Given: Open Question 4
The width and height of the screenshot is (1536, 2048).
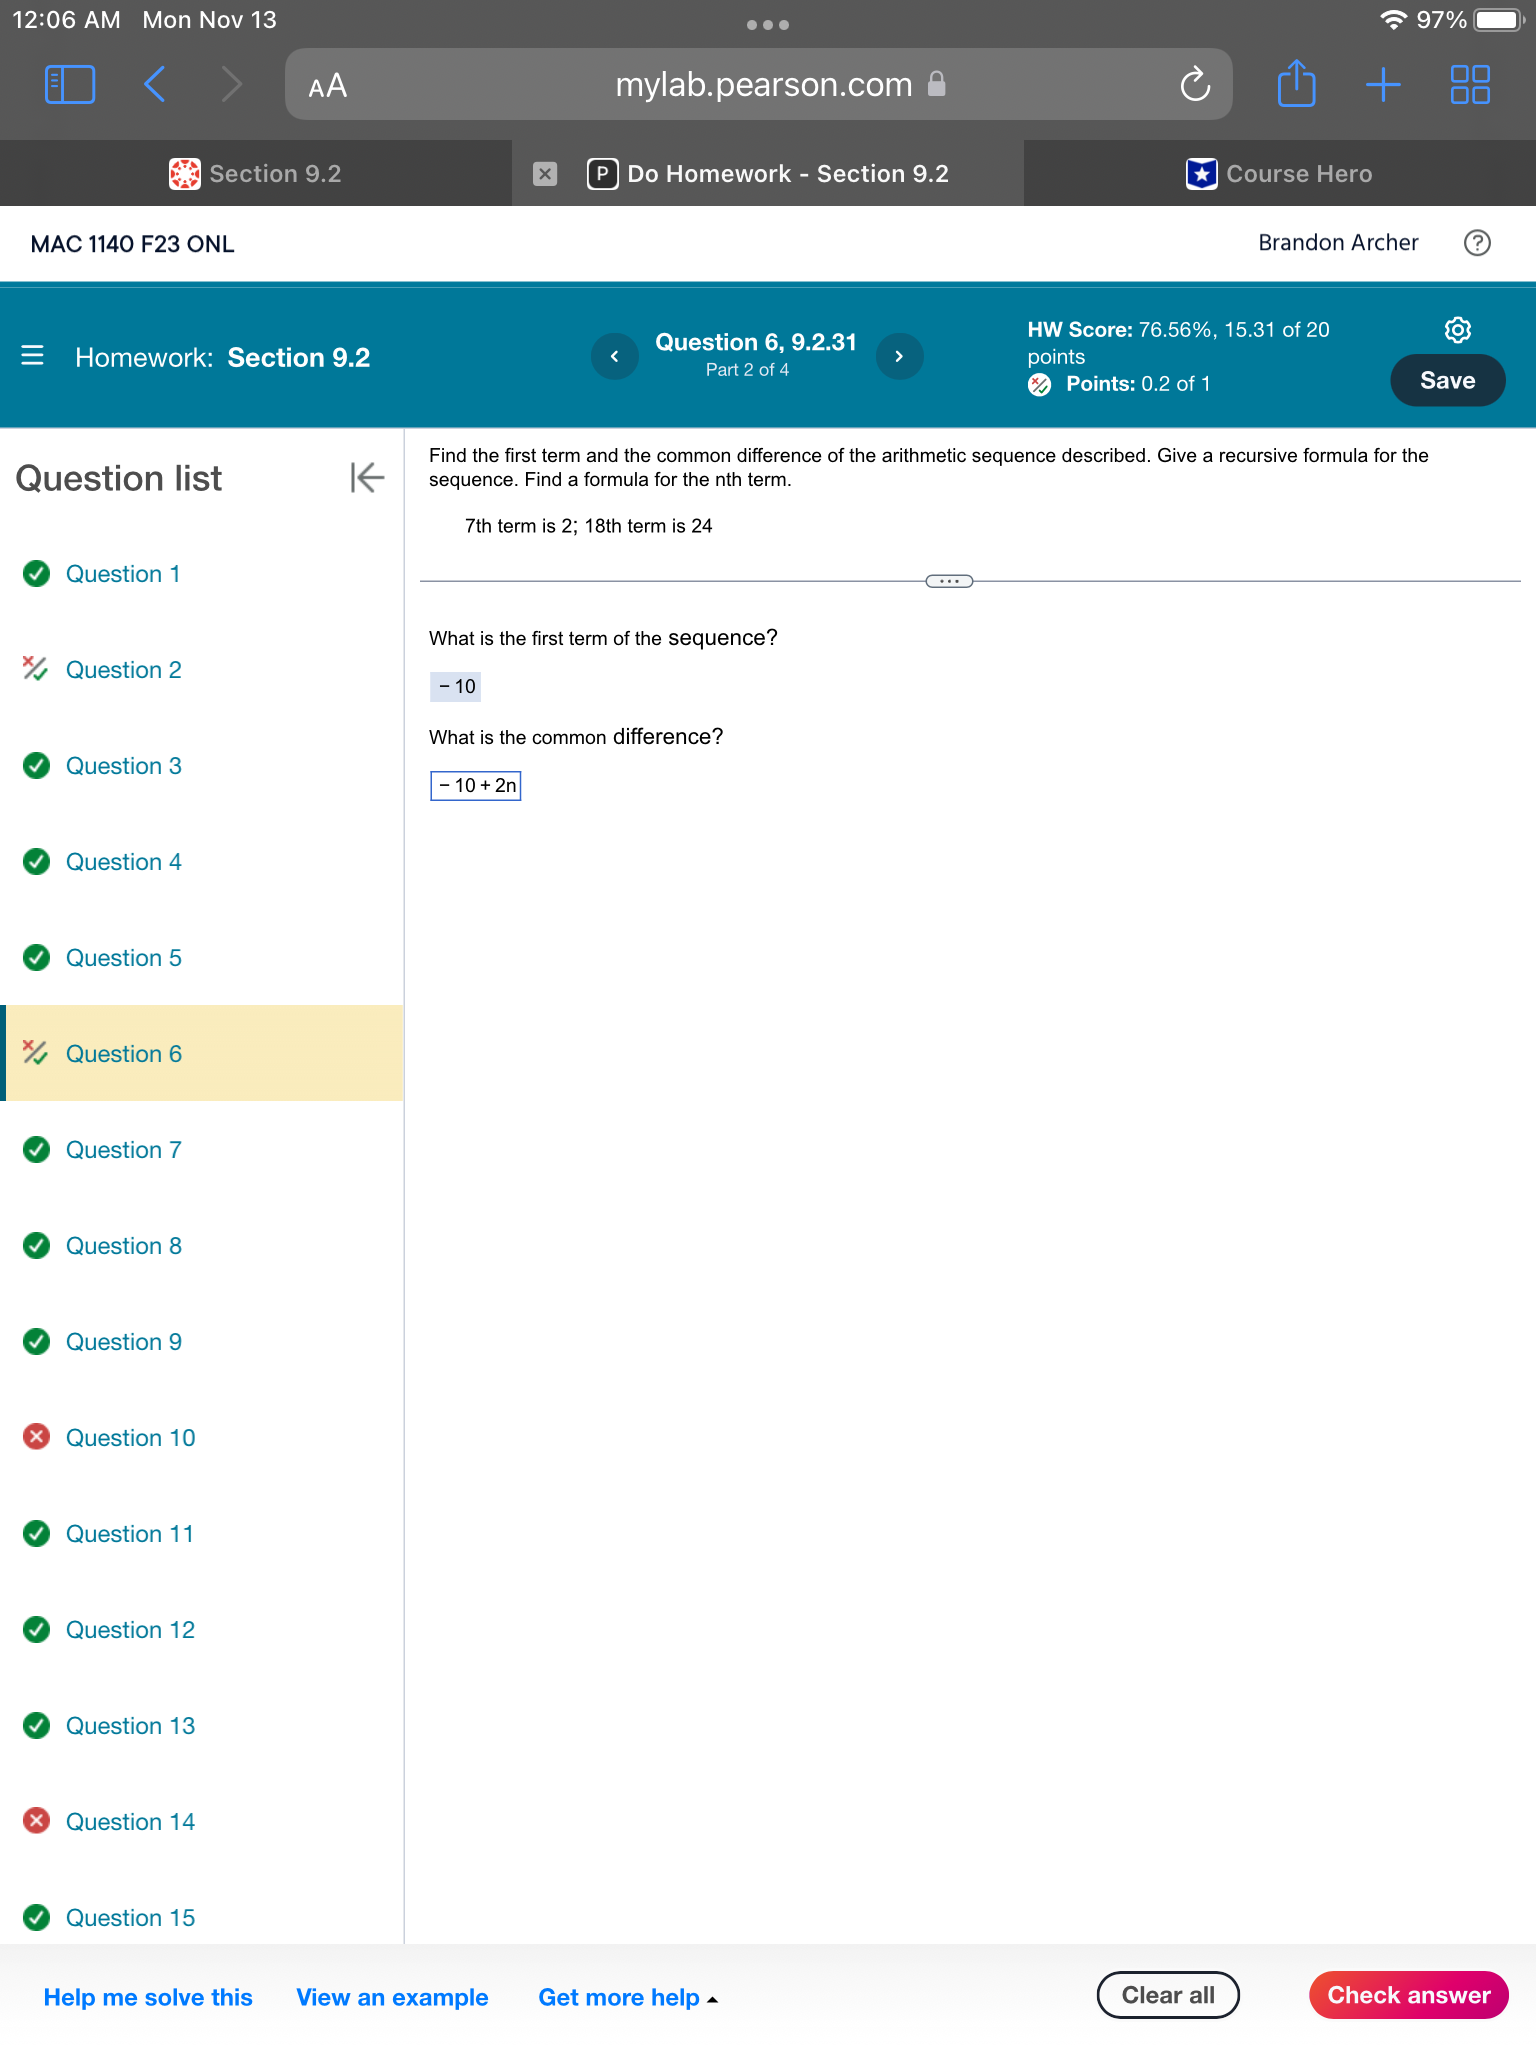Looking at the screenshot, I should (124, 862).
